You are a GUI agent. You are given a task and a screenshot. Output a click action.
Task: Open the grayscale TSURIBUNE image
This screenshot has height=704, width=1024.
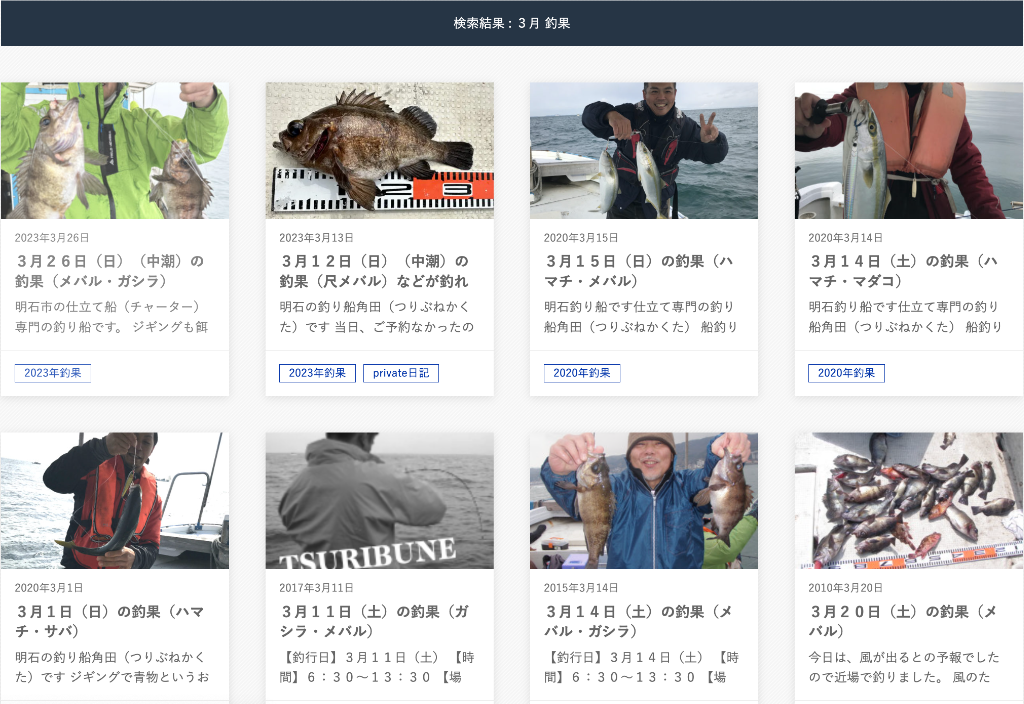click(x=379, y=500)
